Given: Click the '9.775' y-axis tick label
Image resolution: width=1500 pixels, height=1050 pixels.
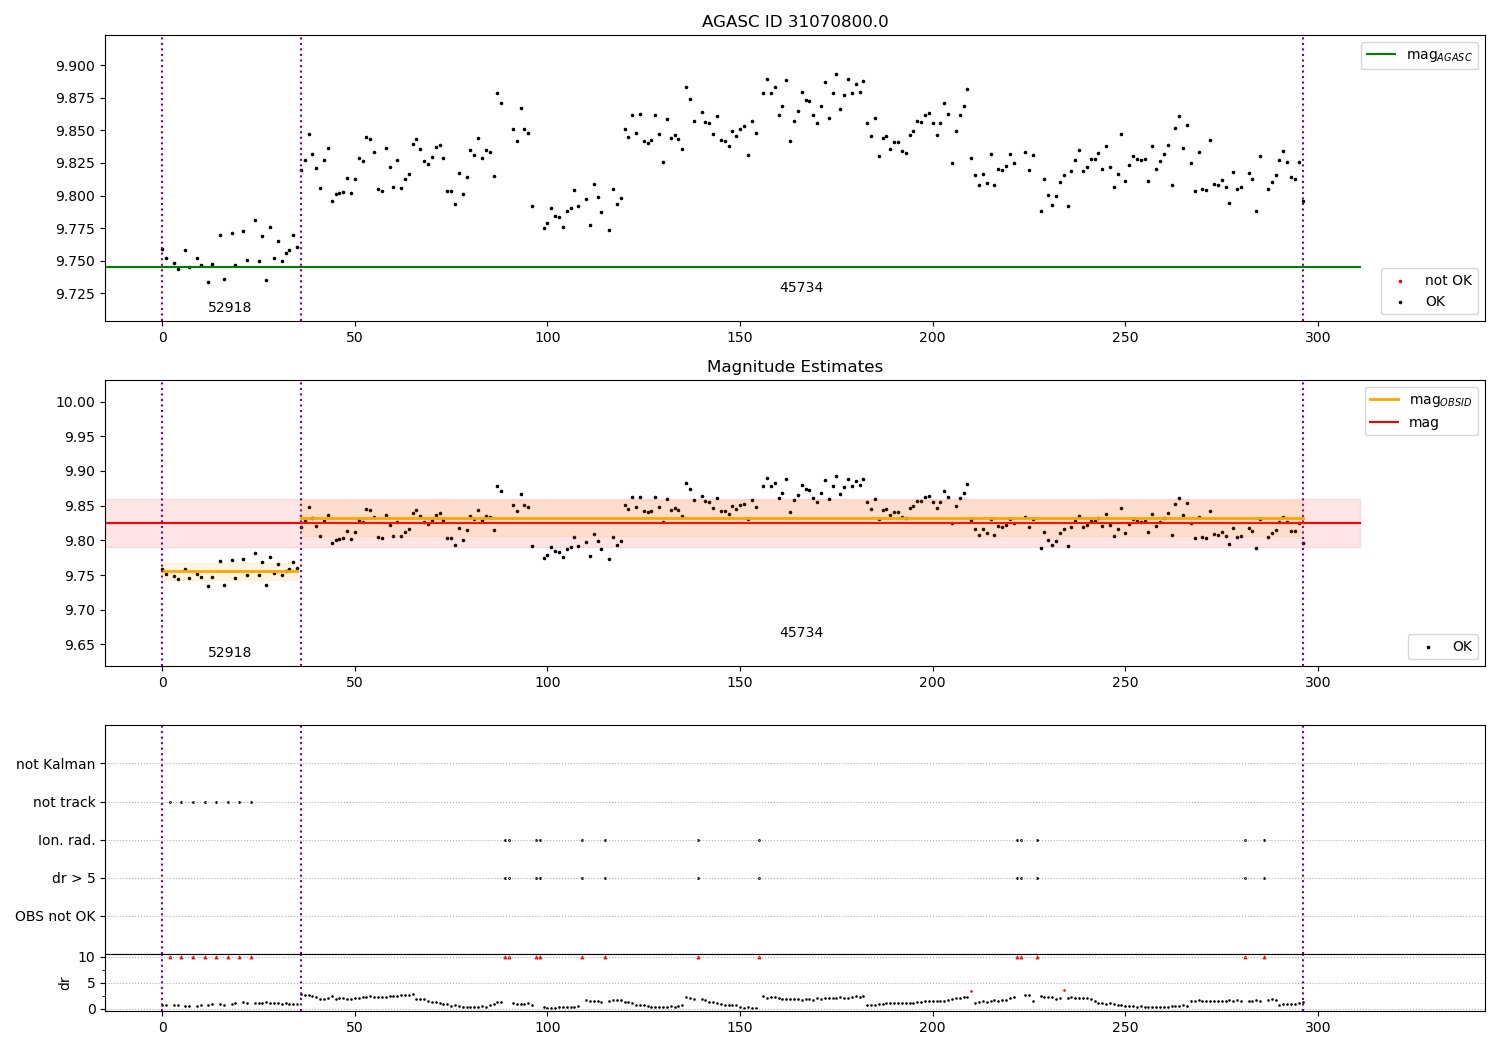Looking at the screenshot, I should pos(75,229).
